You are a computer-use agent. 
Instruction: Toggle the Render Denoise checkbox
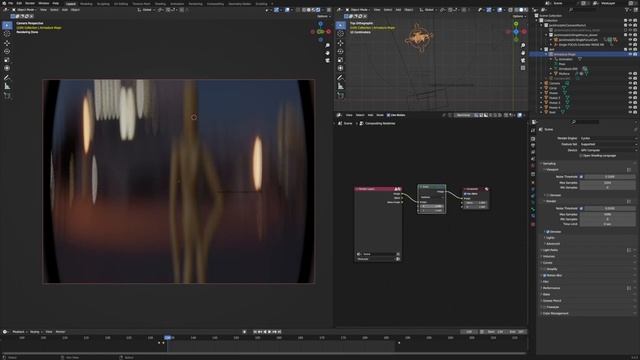(548, 232)
